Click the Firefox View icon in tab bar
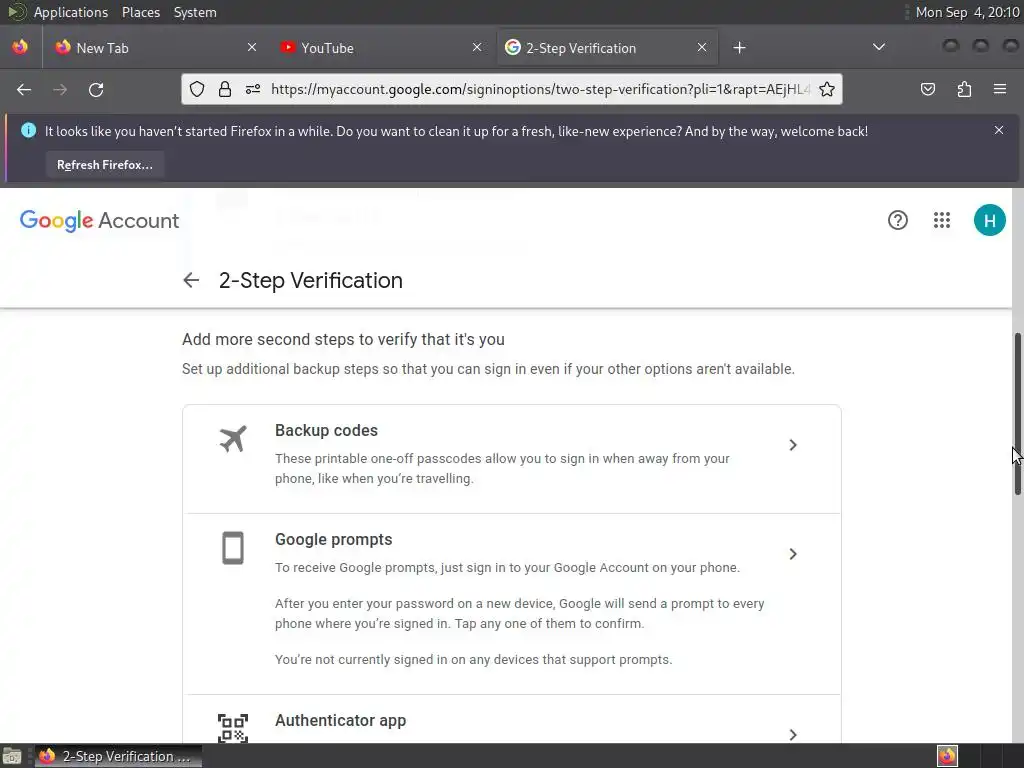 click(x=20, y=47)
